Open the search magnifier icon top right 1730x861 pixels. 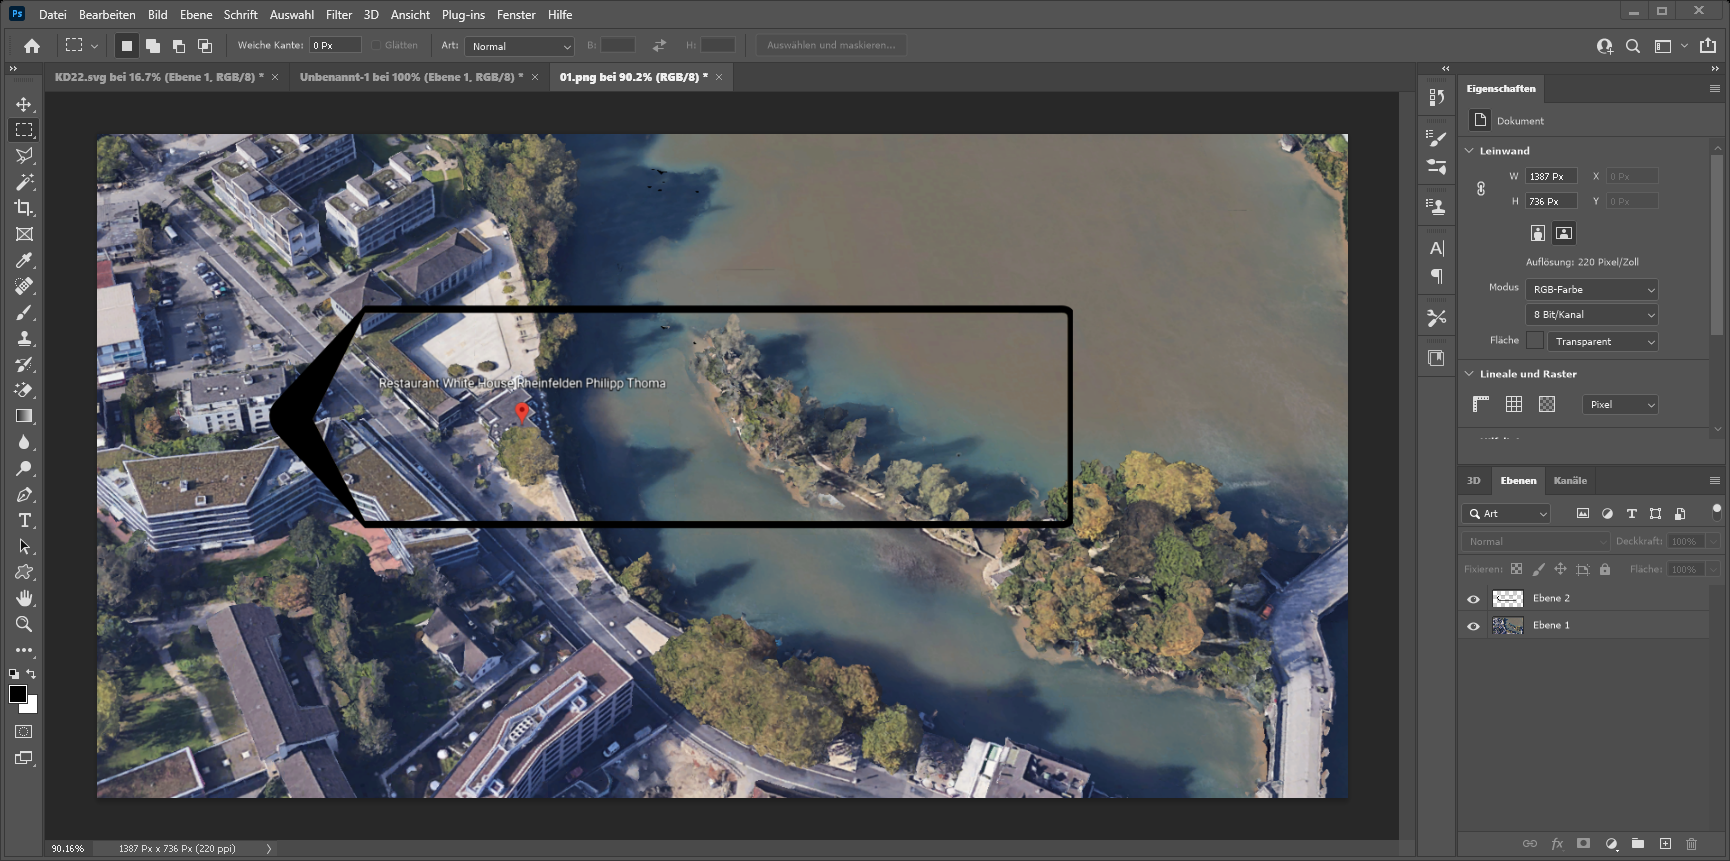click(x=1633, y=46)
